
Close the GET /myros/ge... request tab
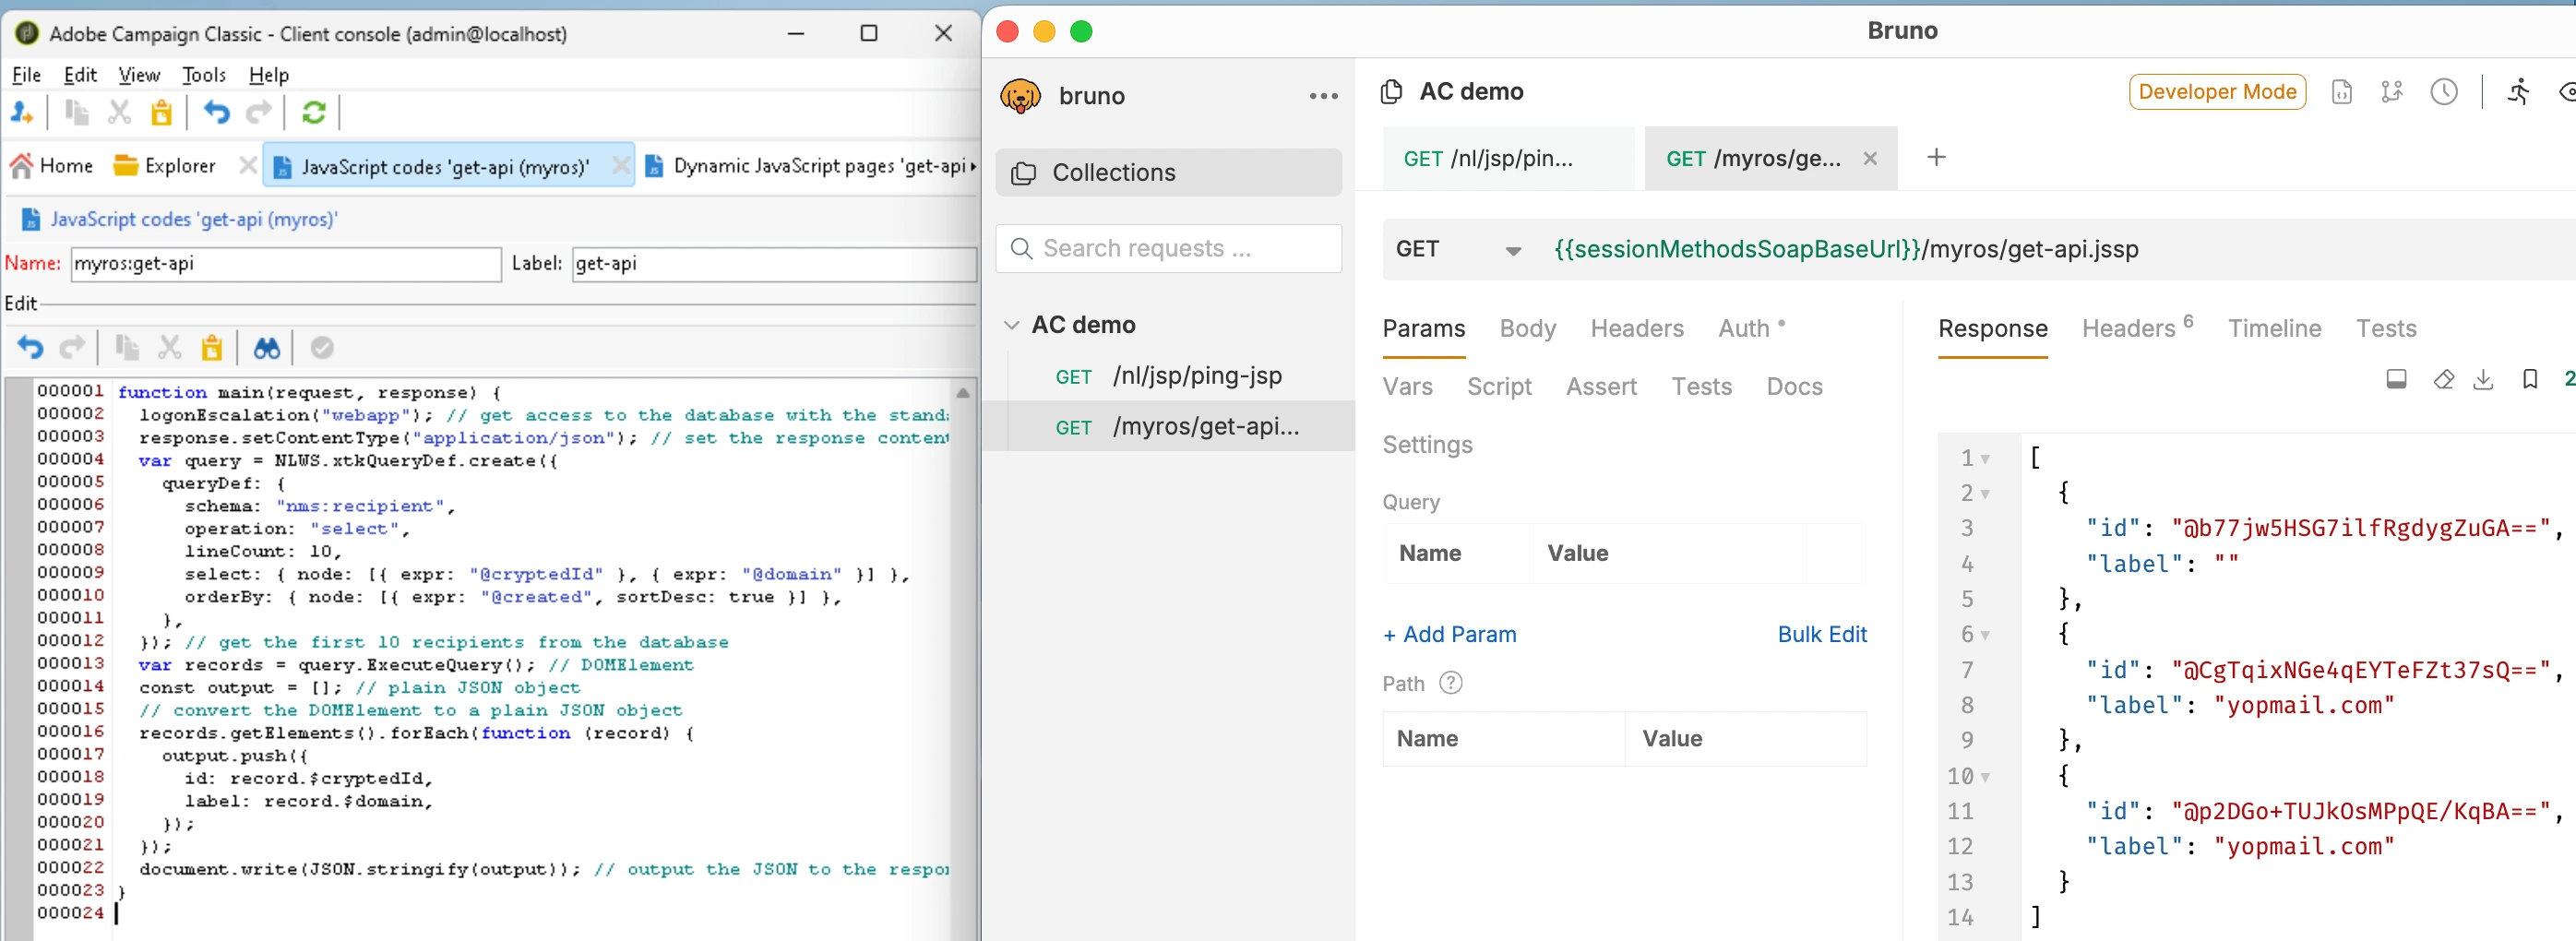[x=1869, y=158]
